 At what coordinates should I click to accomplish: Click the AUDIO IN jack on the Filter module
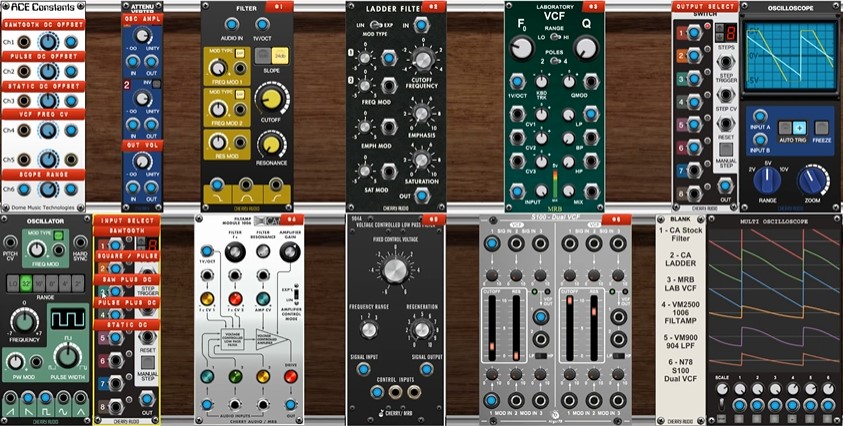point(231,24)
